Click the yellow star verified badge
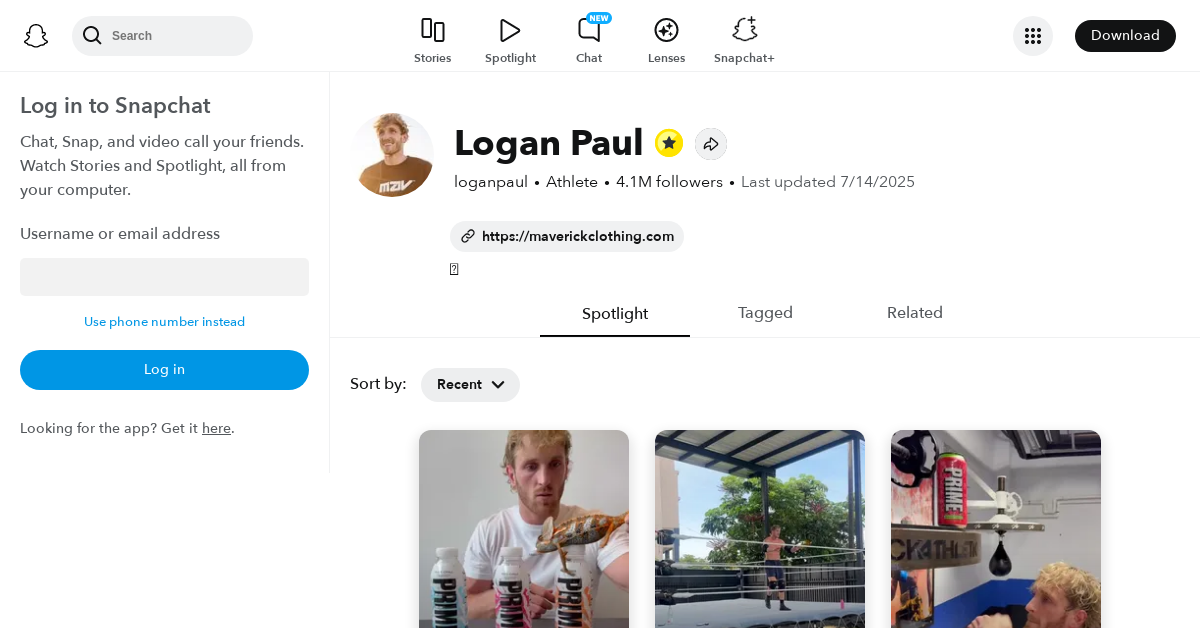Viewport: 1200px width, 628px height. pos(669,143)
